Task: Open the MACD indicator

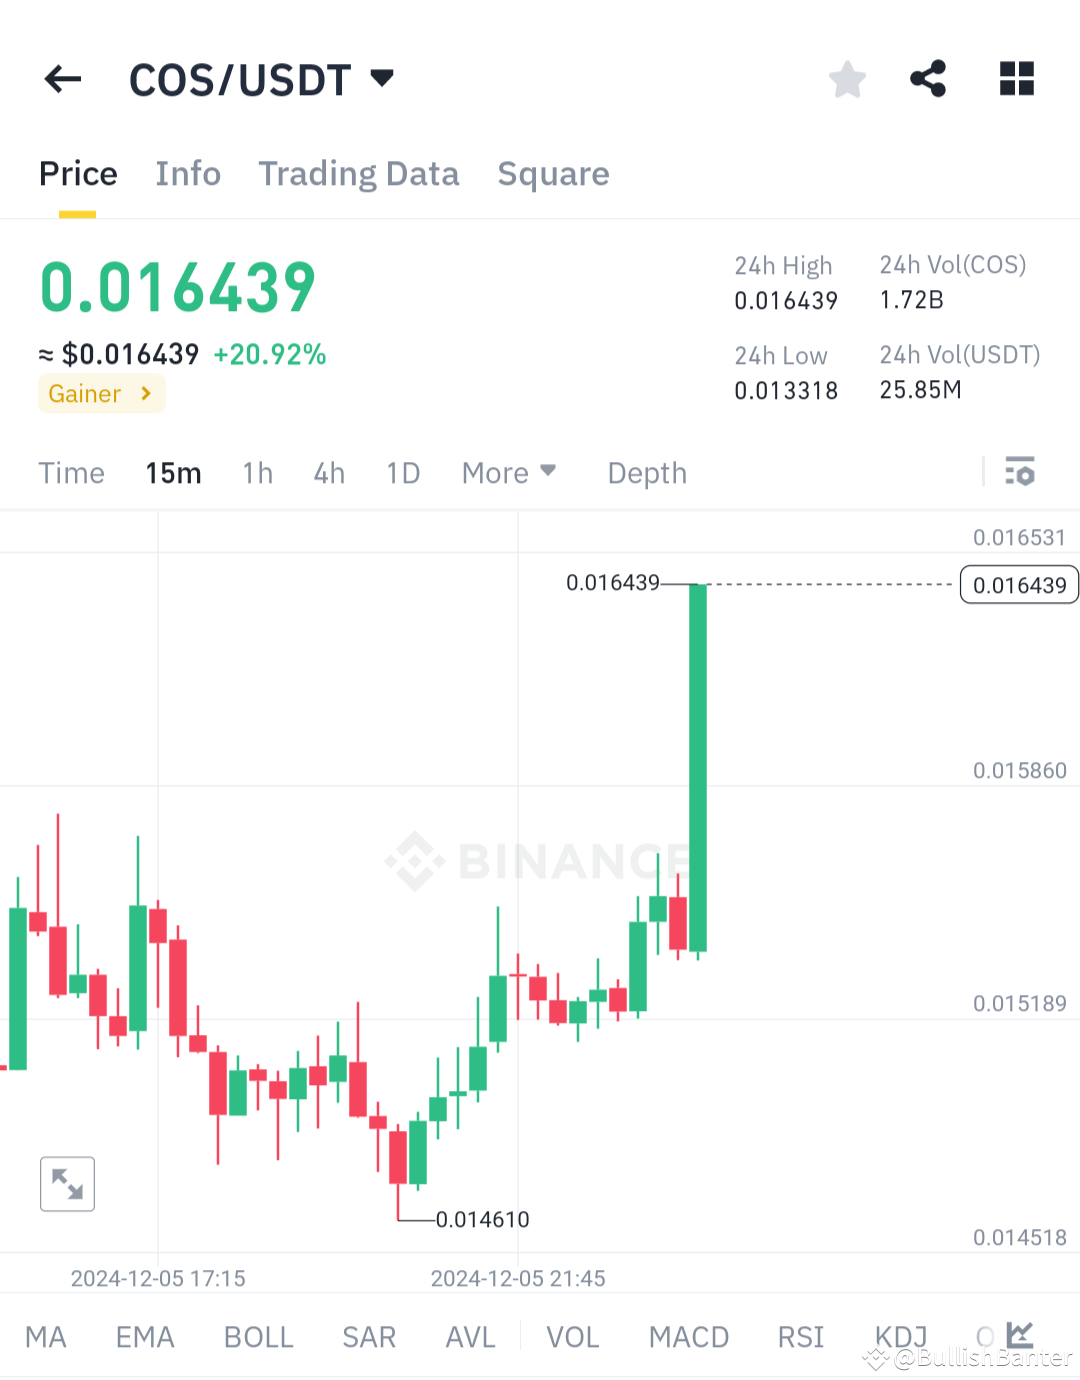Action: pyautogui.click(x=688, y=1336)
